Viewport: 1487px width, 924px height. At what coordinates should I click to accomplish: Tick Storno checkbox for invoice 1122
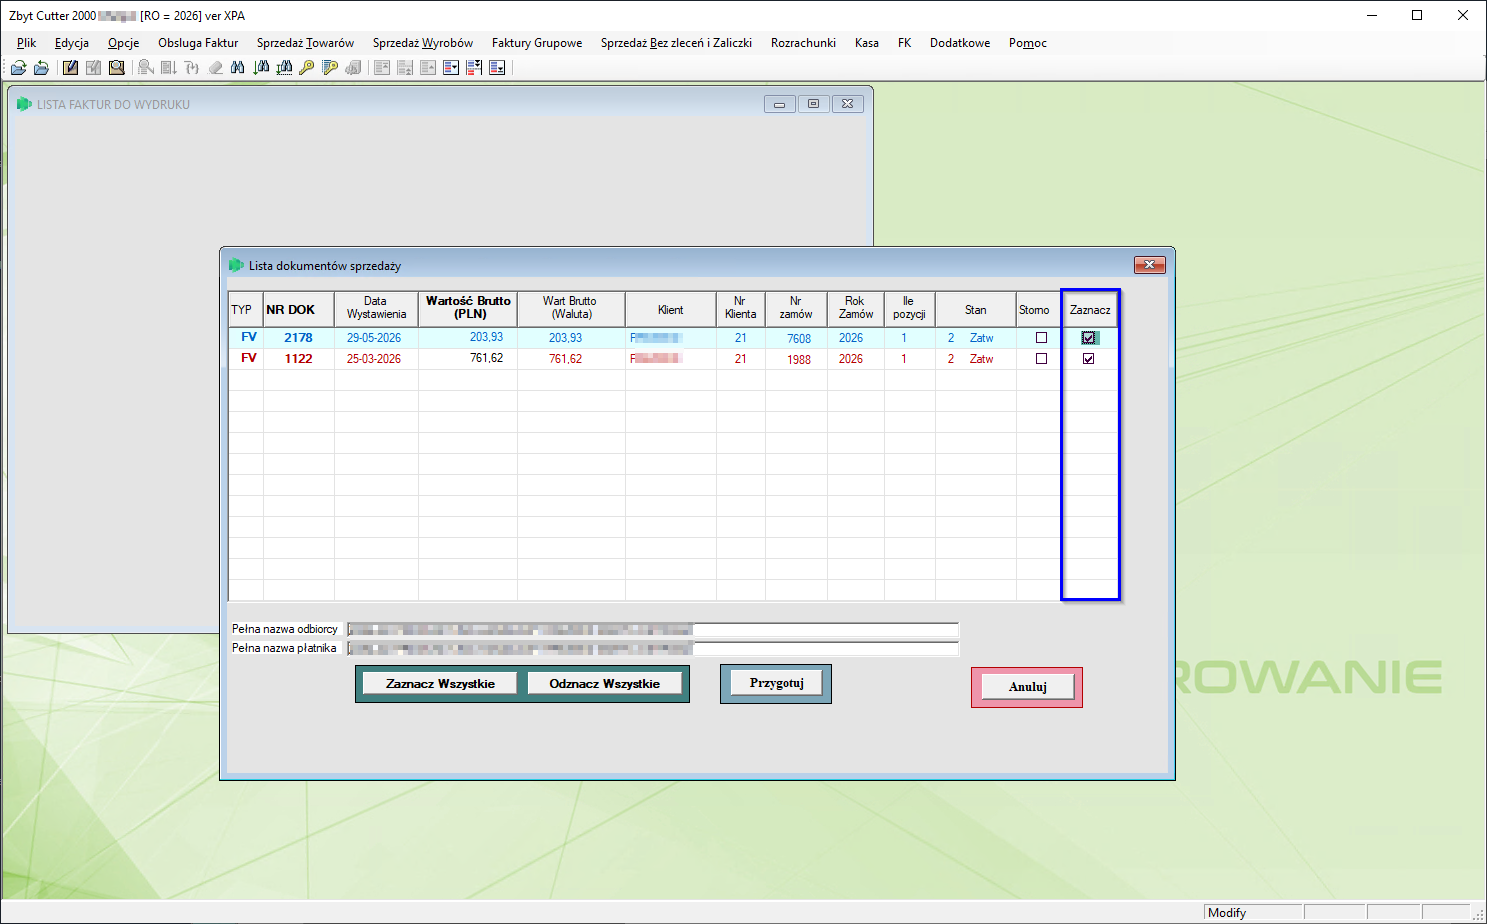[x=1041, y=359]
